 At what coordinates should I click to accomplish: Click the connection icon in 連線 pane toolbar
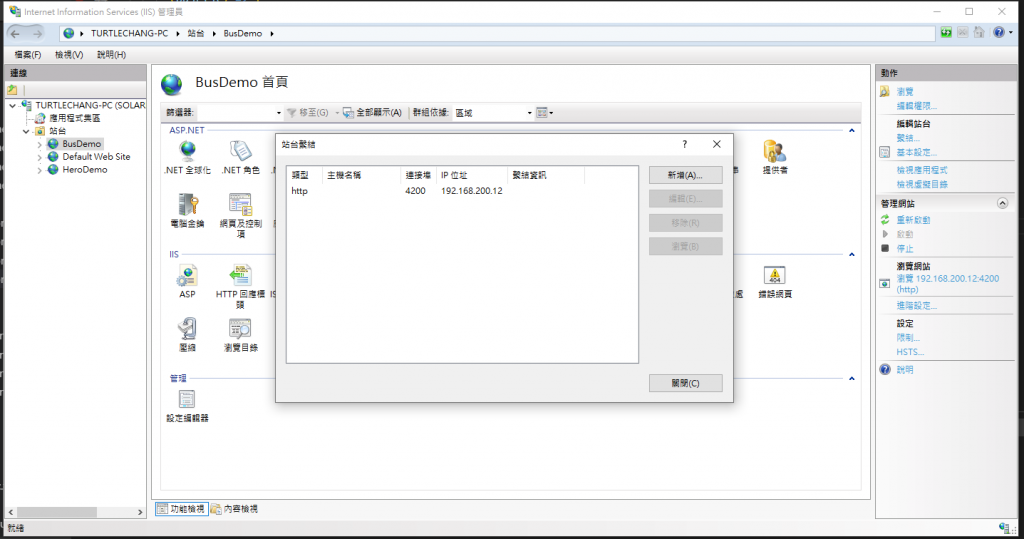click(x=12, y=90)
